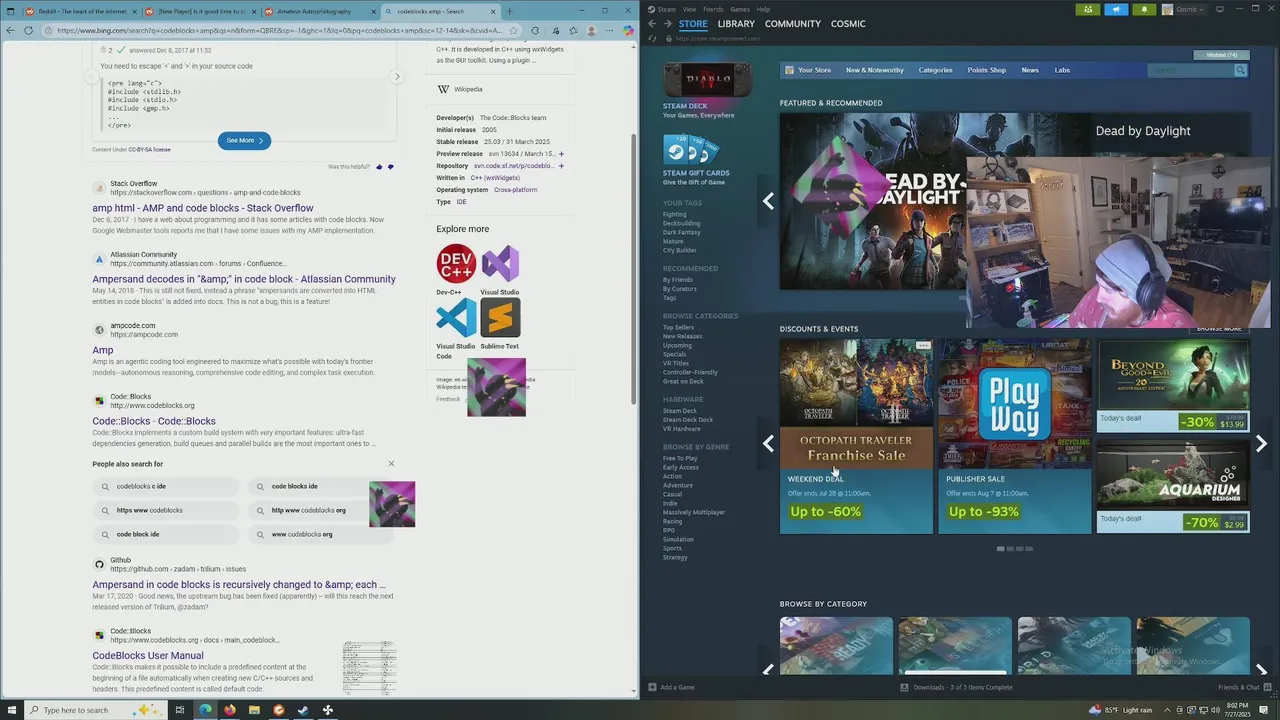Click Visual Studio Code icon
1280x720 pixels.
[x=456, y=318]
